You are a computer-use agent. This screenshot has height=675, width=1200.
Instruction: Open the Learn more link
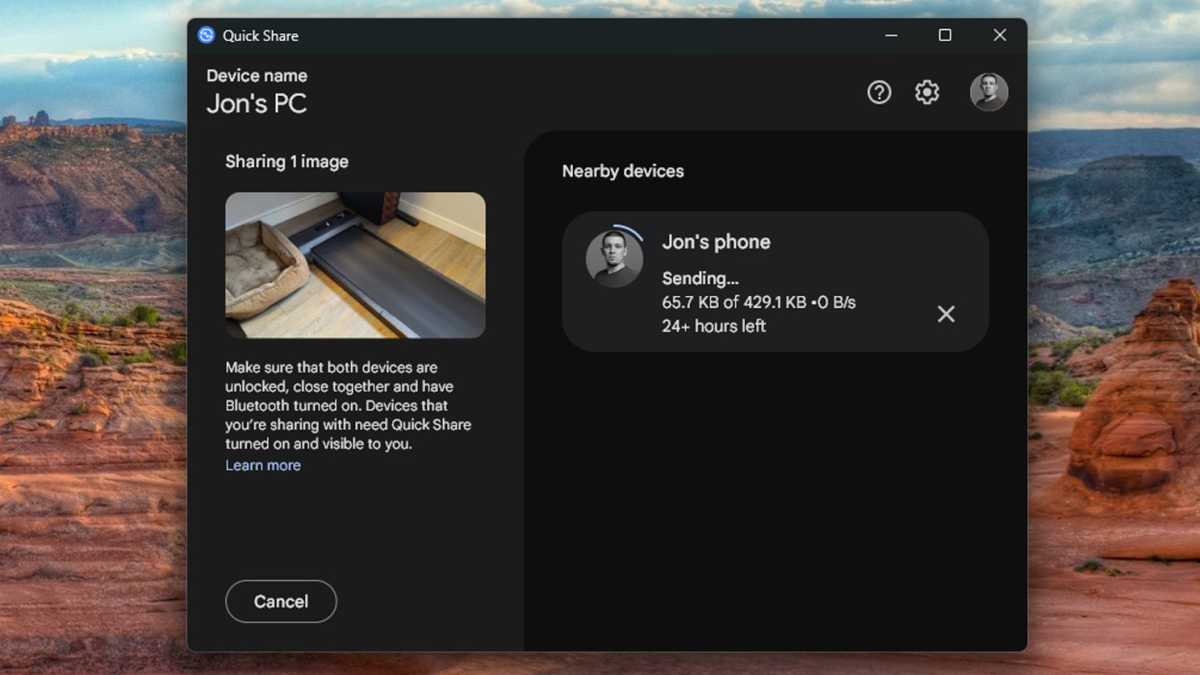pyautogui.click(x=262, y=465)
